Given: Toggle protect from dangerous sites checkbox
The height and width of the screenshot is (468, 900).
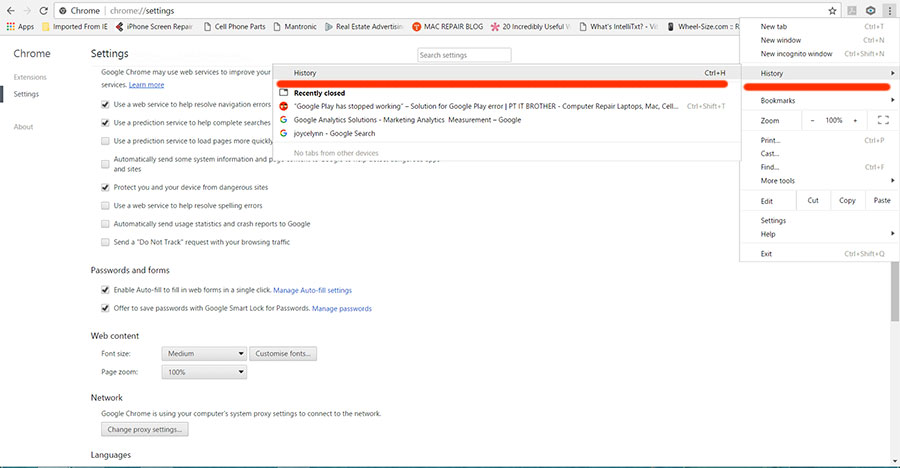Looking at the screenshot, I should point(105,187).
